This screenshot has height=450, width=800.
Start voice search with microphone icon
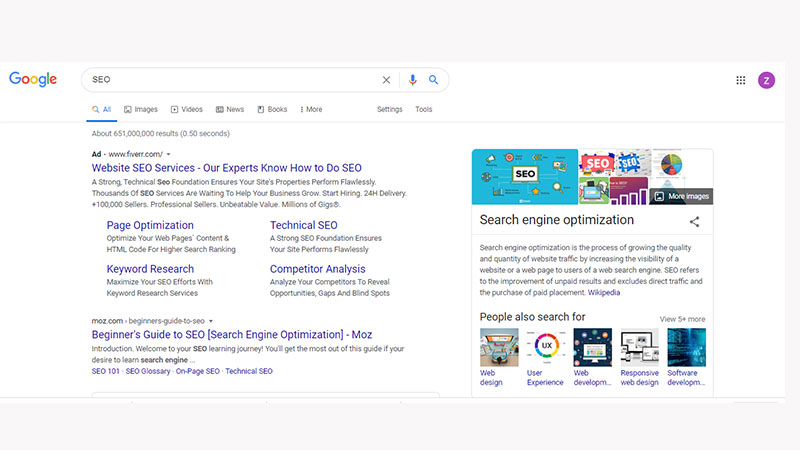click(x=412, y=80)
